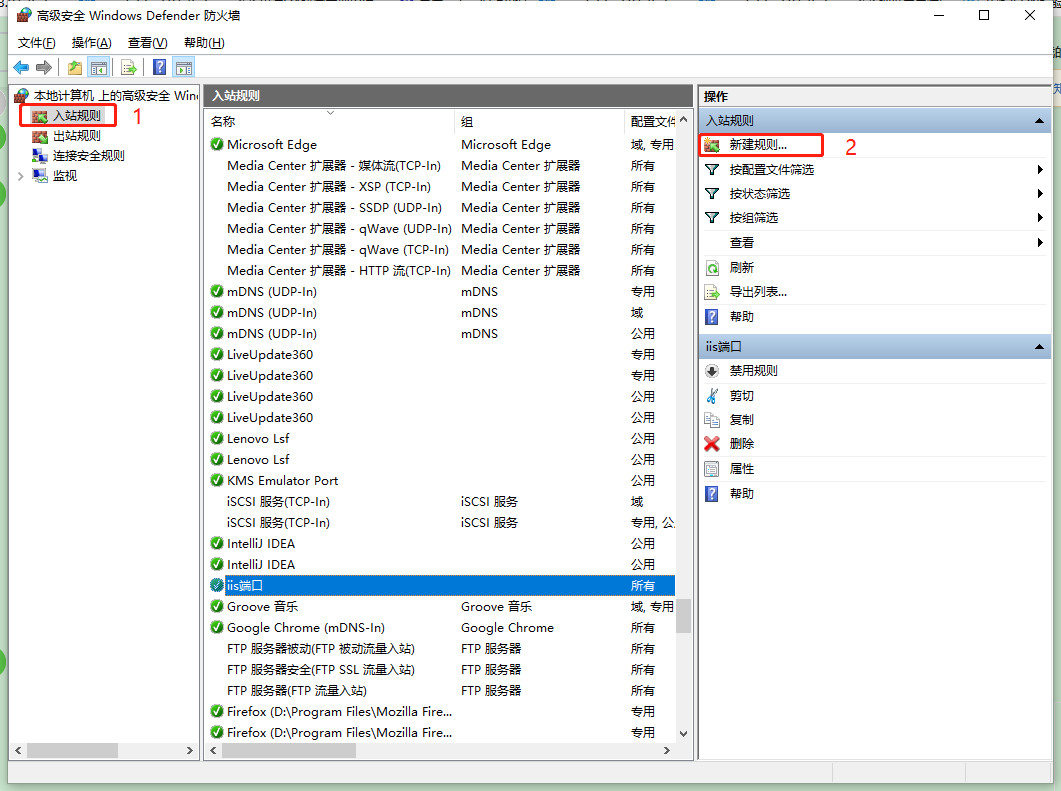
Task: Select FTP 服务器安全(FTP SSL 流量入站) rule
Action: pos(441,670)
